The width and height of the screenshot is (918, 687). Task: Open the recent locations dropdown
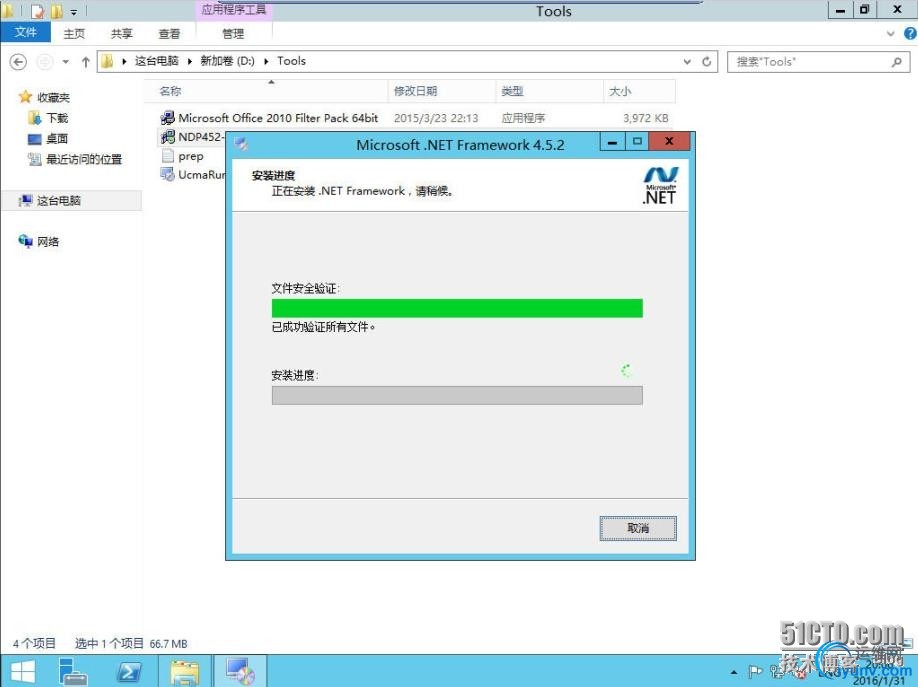(66, 61)
